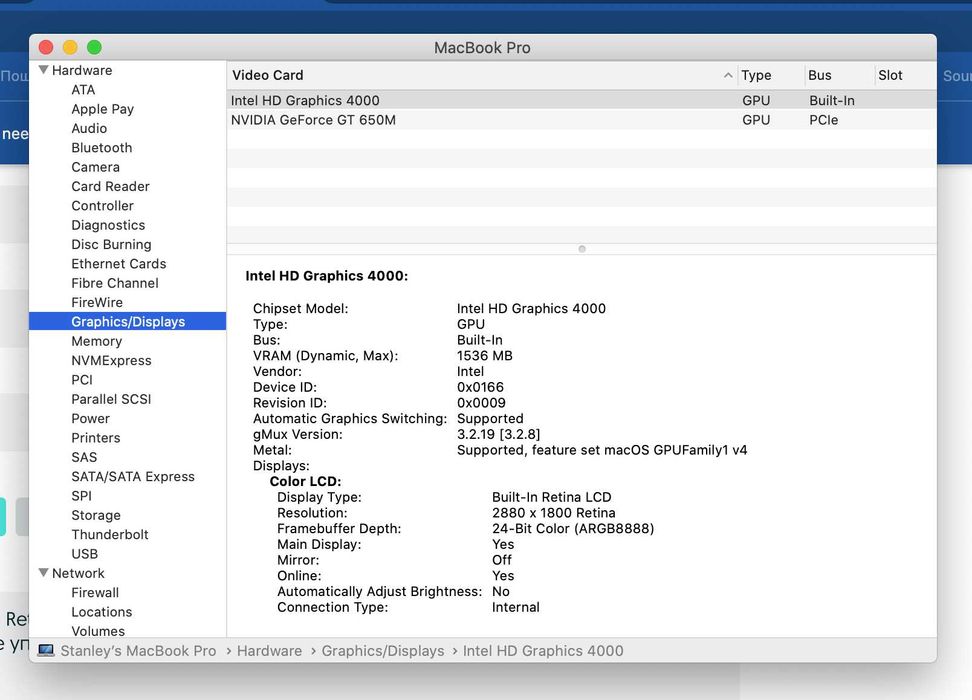The width and height of the screenshot is (972, 700).
Task: Open Printers in the sidebar
Action: click(95, 438)
